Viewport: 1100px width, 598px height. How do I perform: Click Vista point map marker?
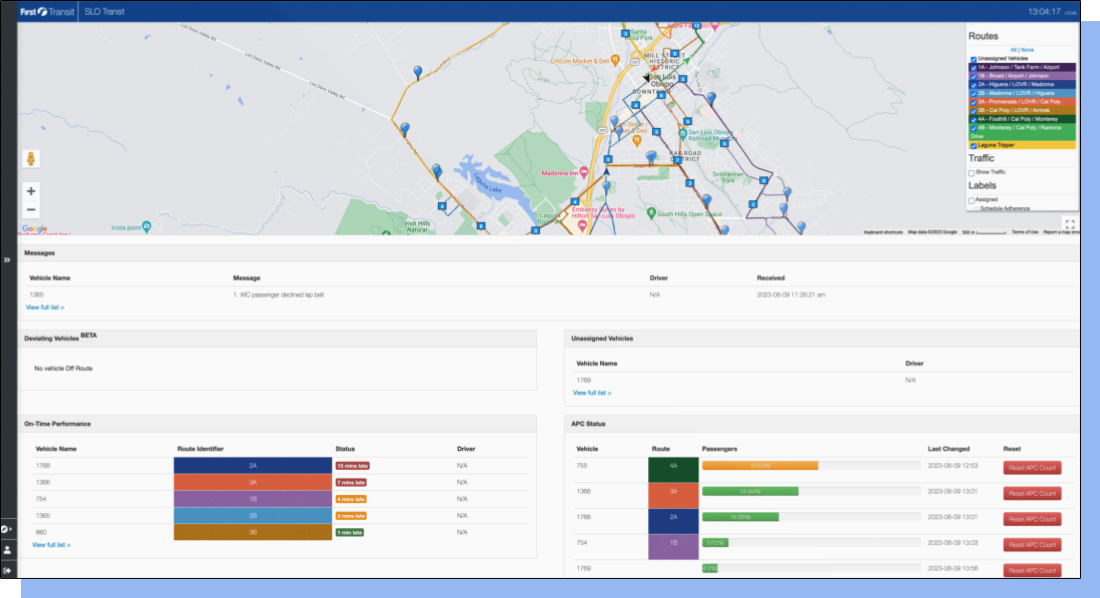(146, 226)
